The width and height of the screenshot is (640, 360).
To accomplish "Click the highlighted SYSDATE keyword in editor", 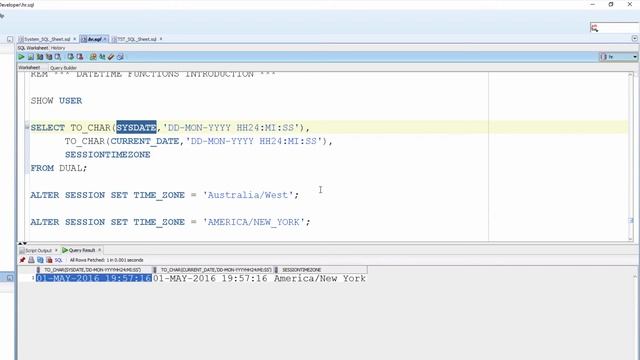I will point(136,128).
